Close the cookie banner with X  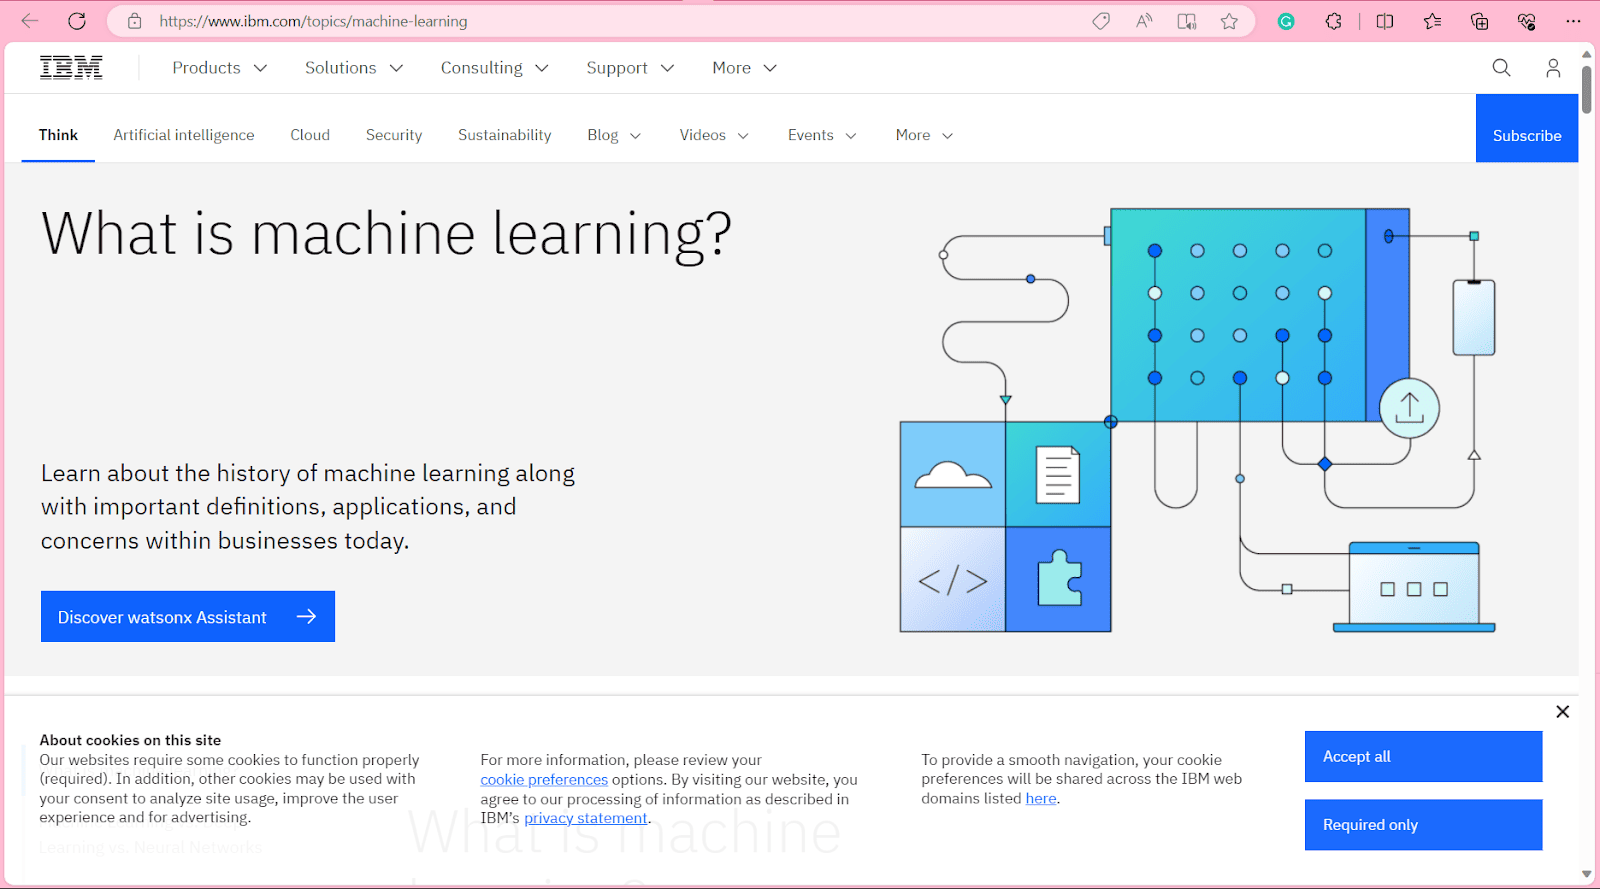[1563, 712]
